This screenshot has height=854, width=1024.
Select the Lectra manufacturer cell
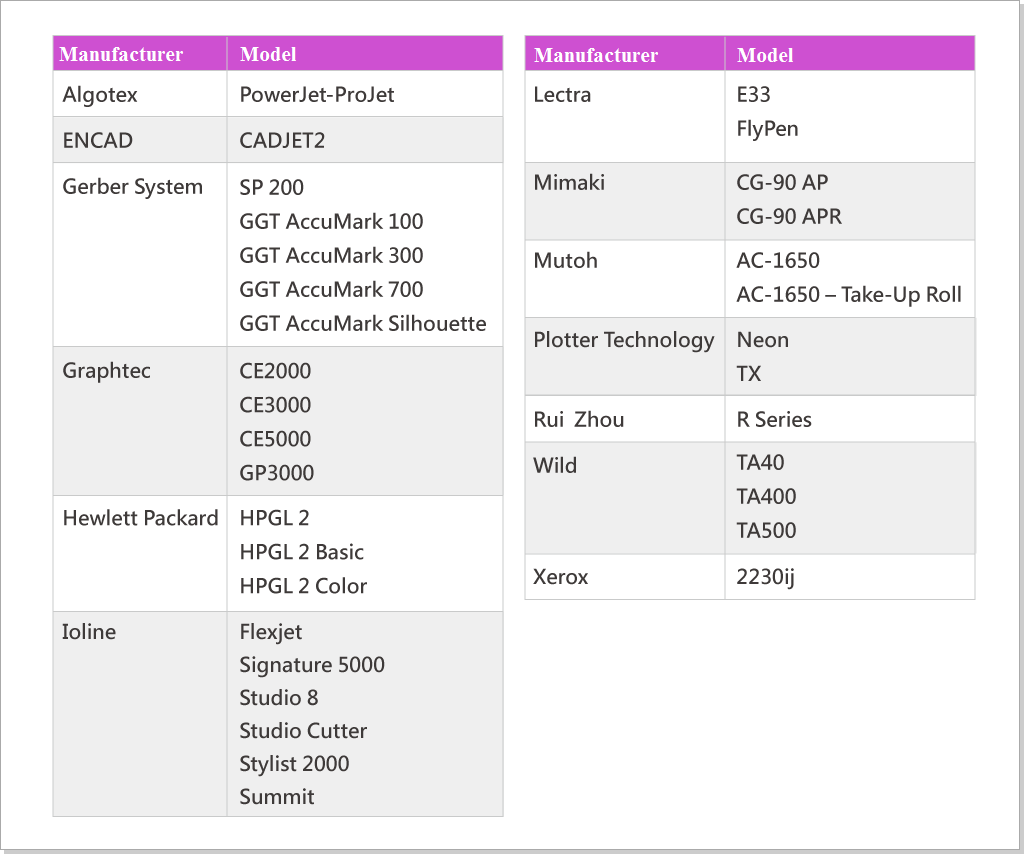(x=562, y=95)
